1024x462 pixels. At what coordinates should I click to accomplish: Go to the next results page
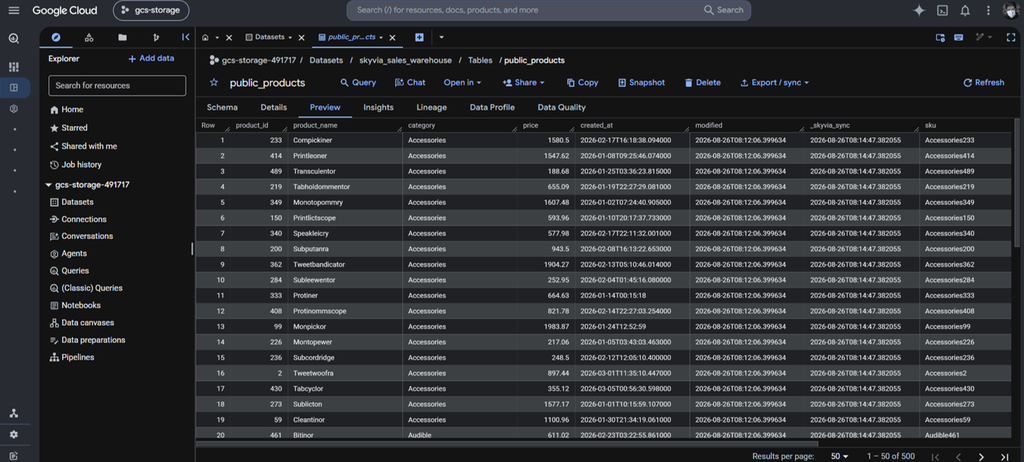coord(981,456)
